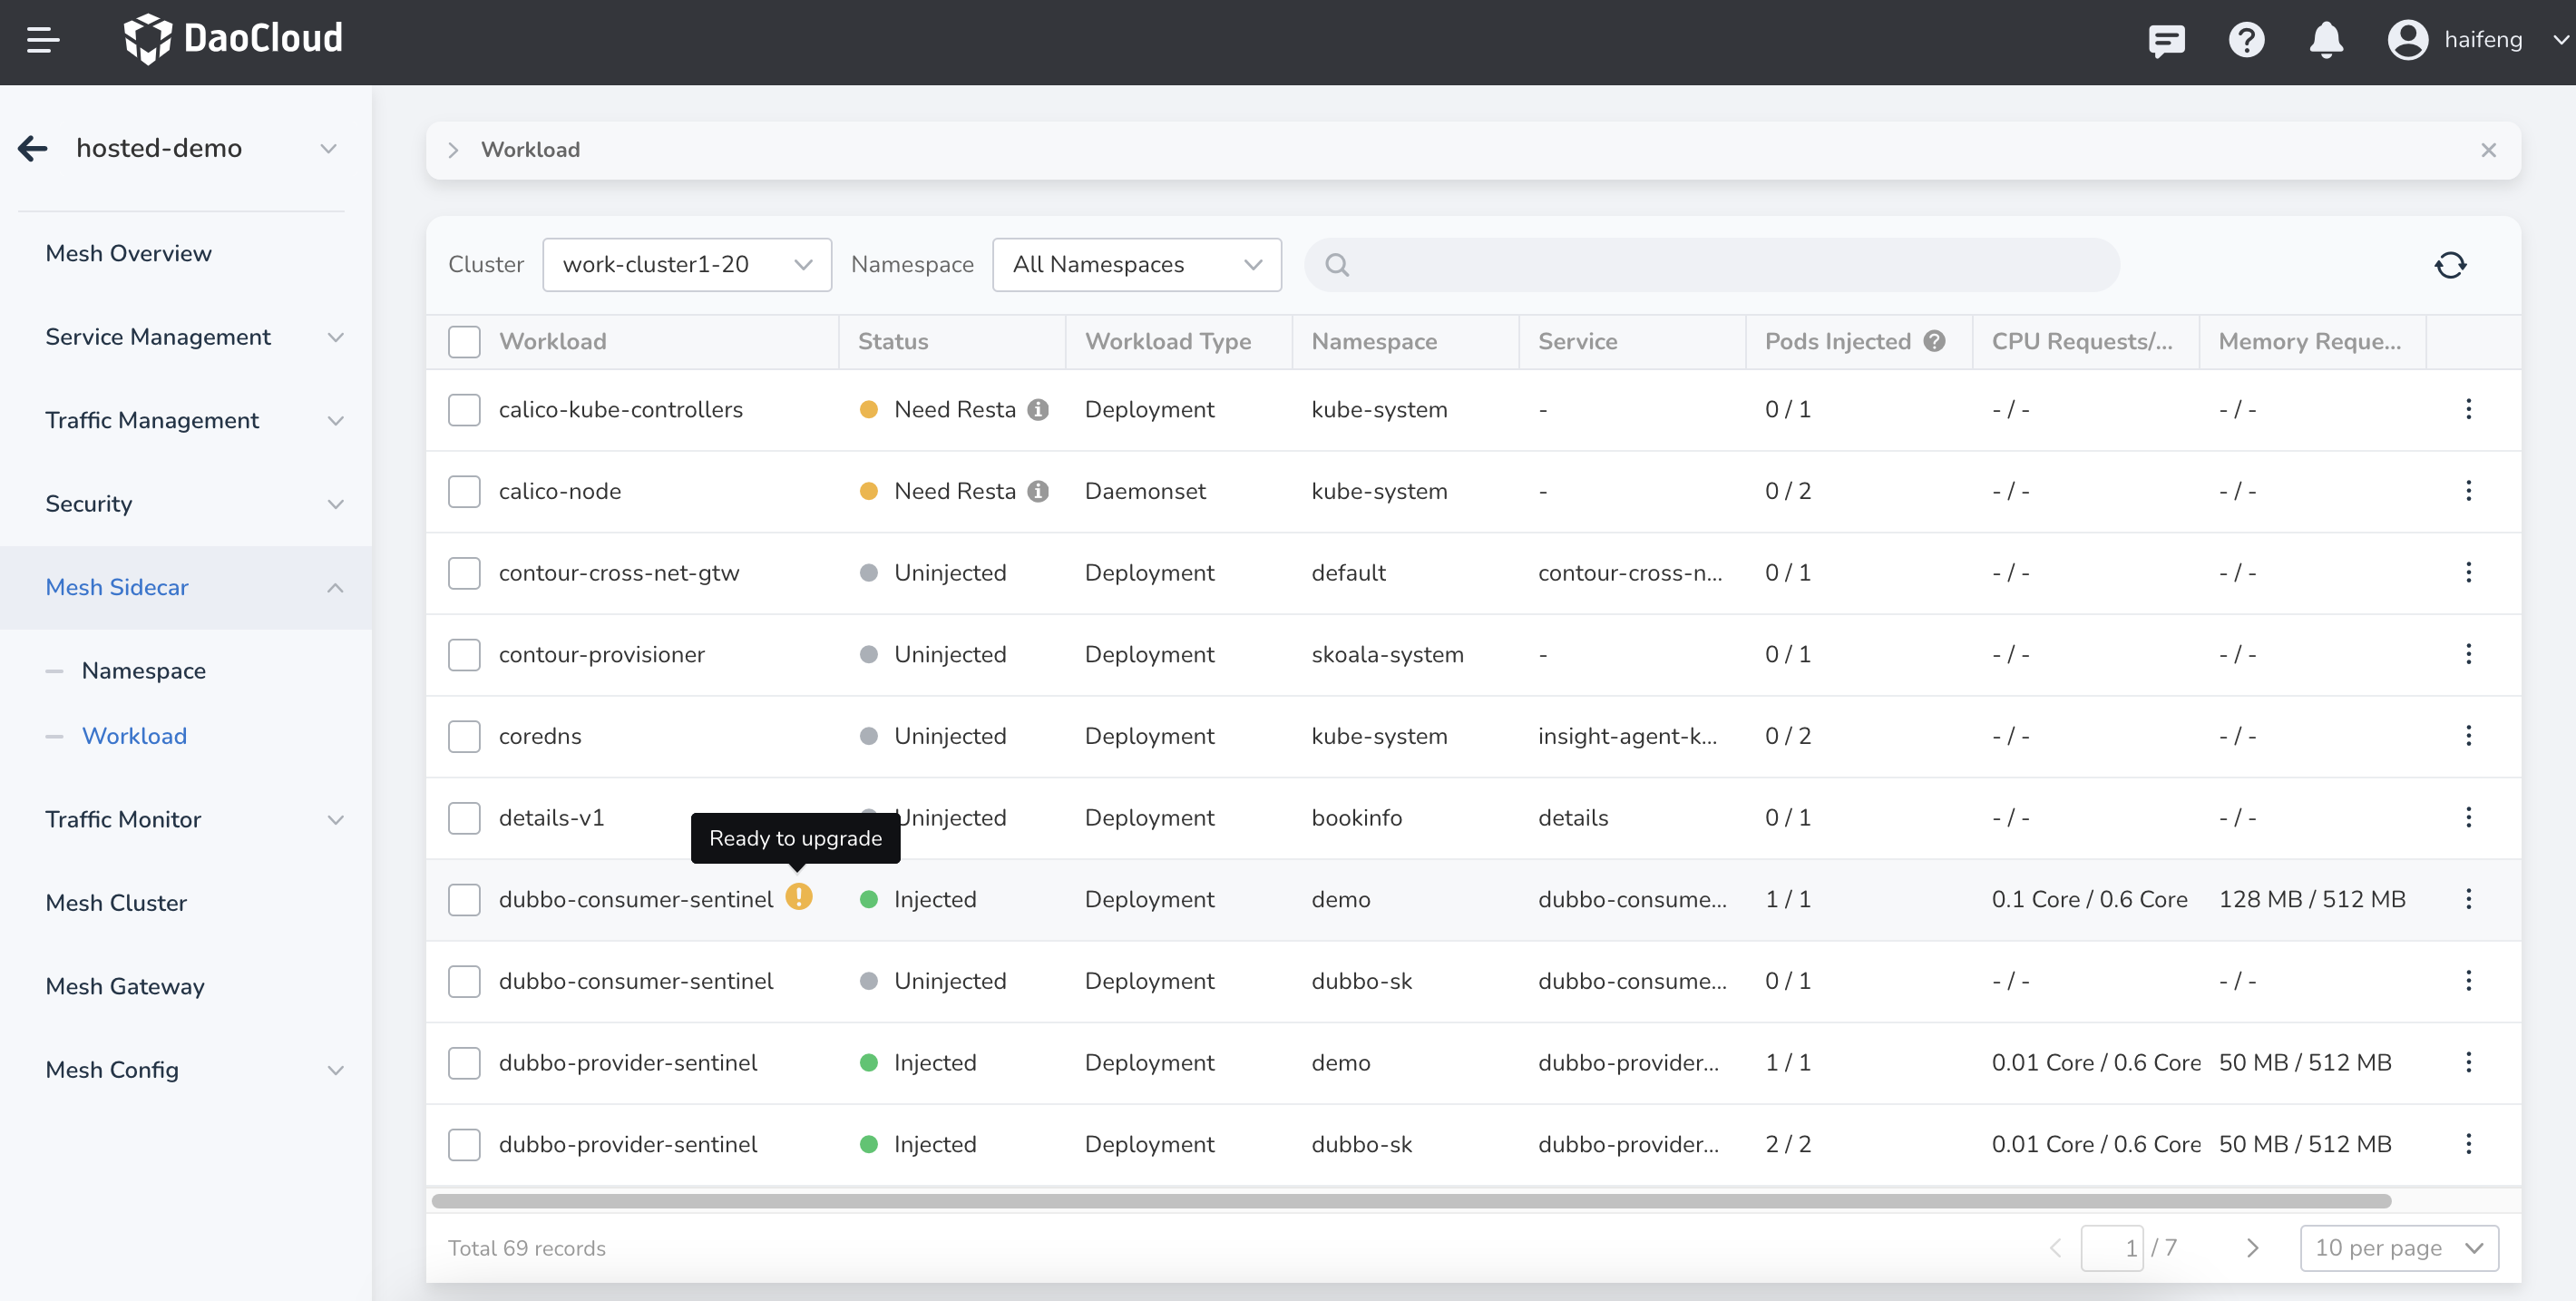
Task: Click the page number input box
Action: (2112, 1248)
